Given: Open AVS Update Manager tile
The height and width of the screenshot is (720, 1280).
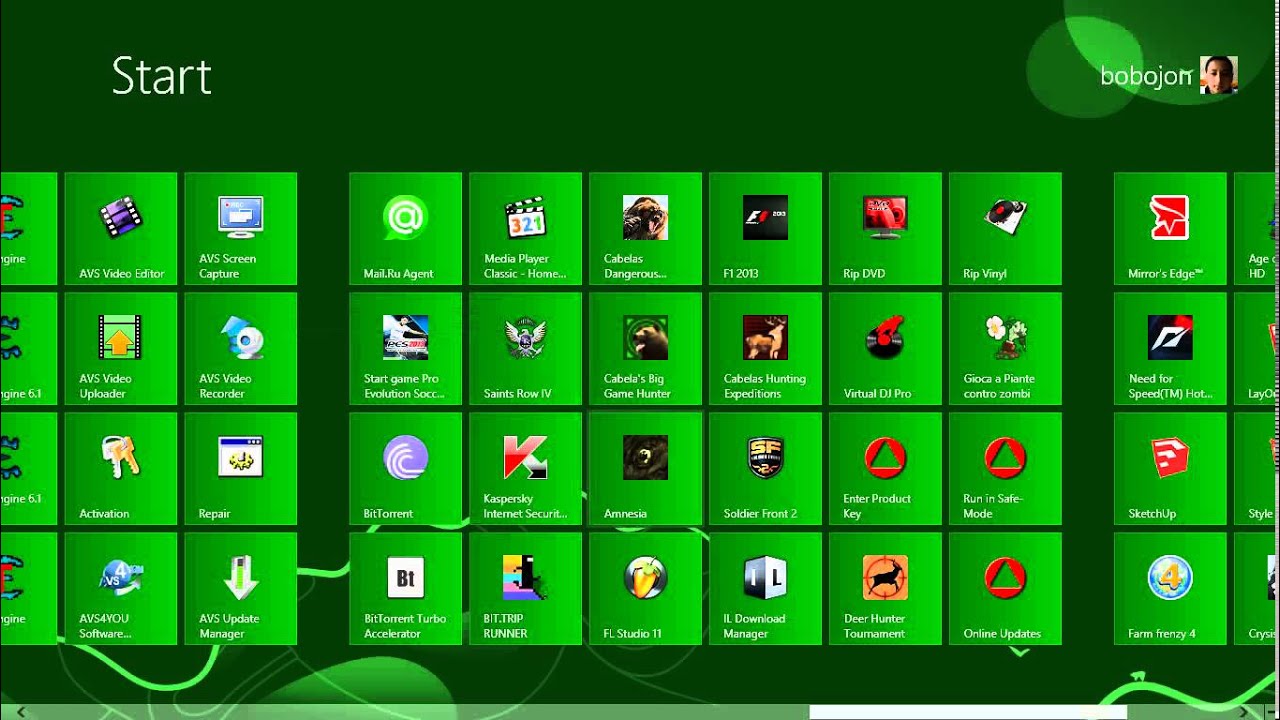Looking at the screenshot, I should tap(241, 589).
